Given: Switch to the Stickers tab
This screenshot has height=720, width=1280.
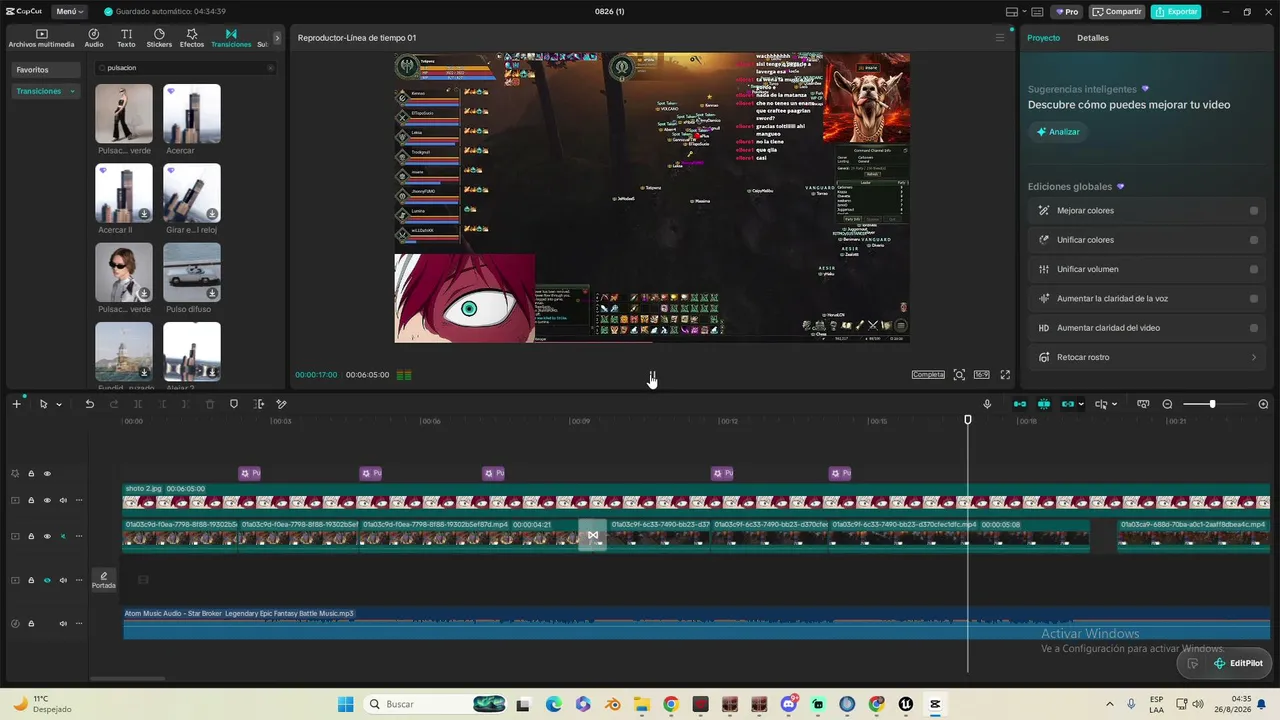Looking at the screenshot, I should (159, 38).
